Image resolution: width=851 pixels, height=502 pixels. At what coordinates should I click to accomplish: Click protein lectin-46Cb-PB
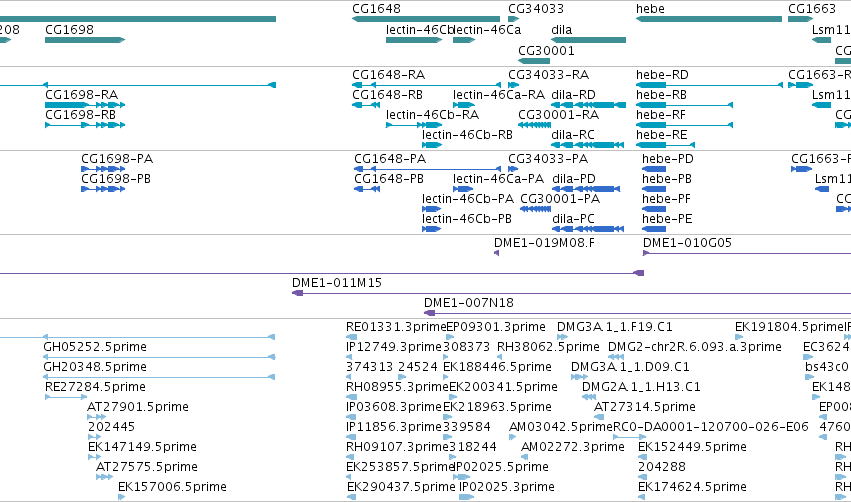431,229
